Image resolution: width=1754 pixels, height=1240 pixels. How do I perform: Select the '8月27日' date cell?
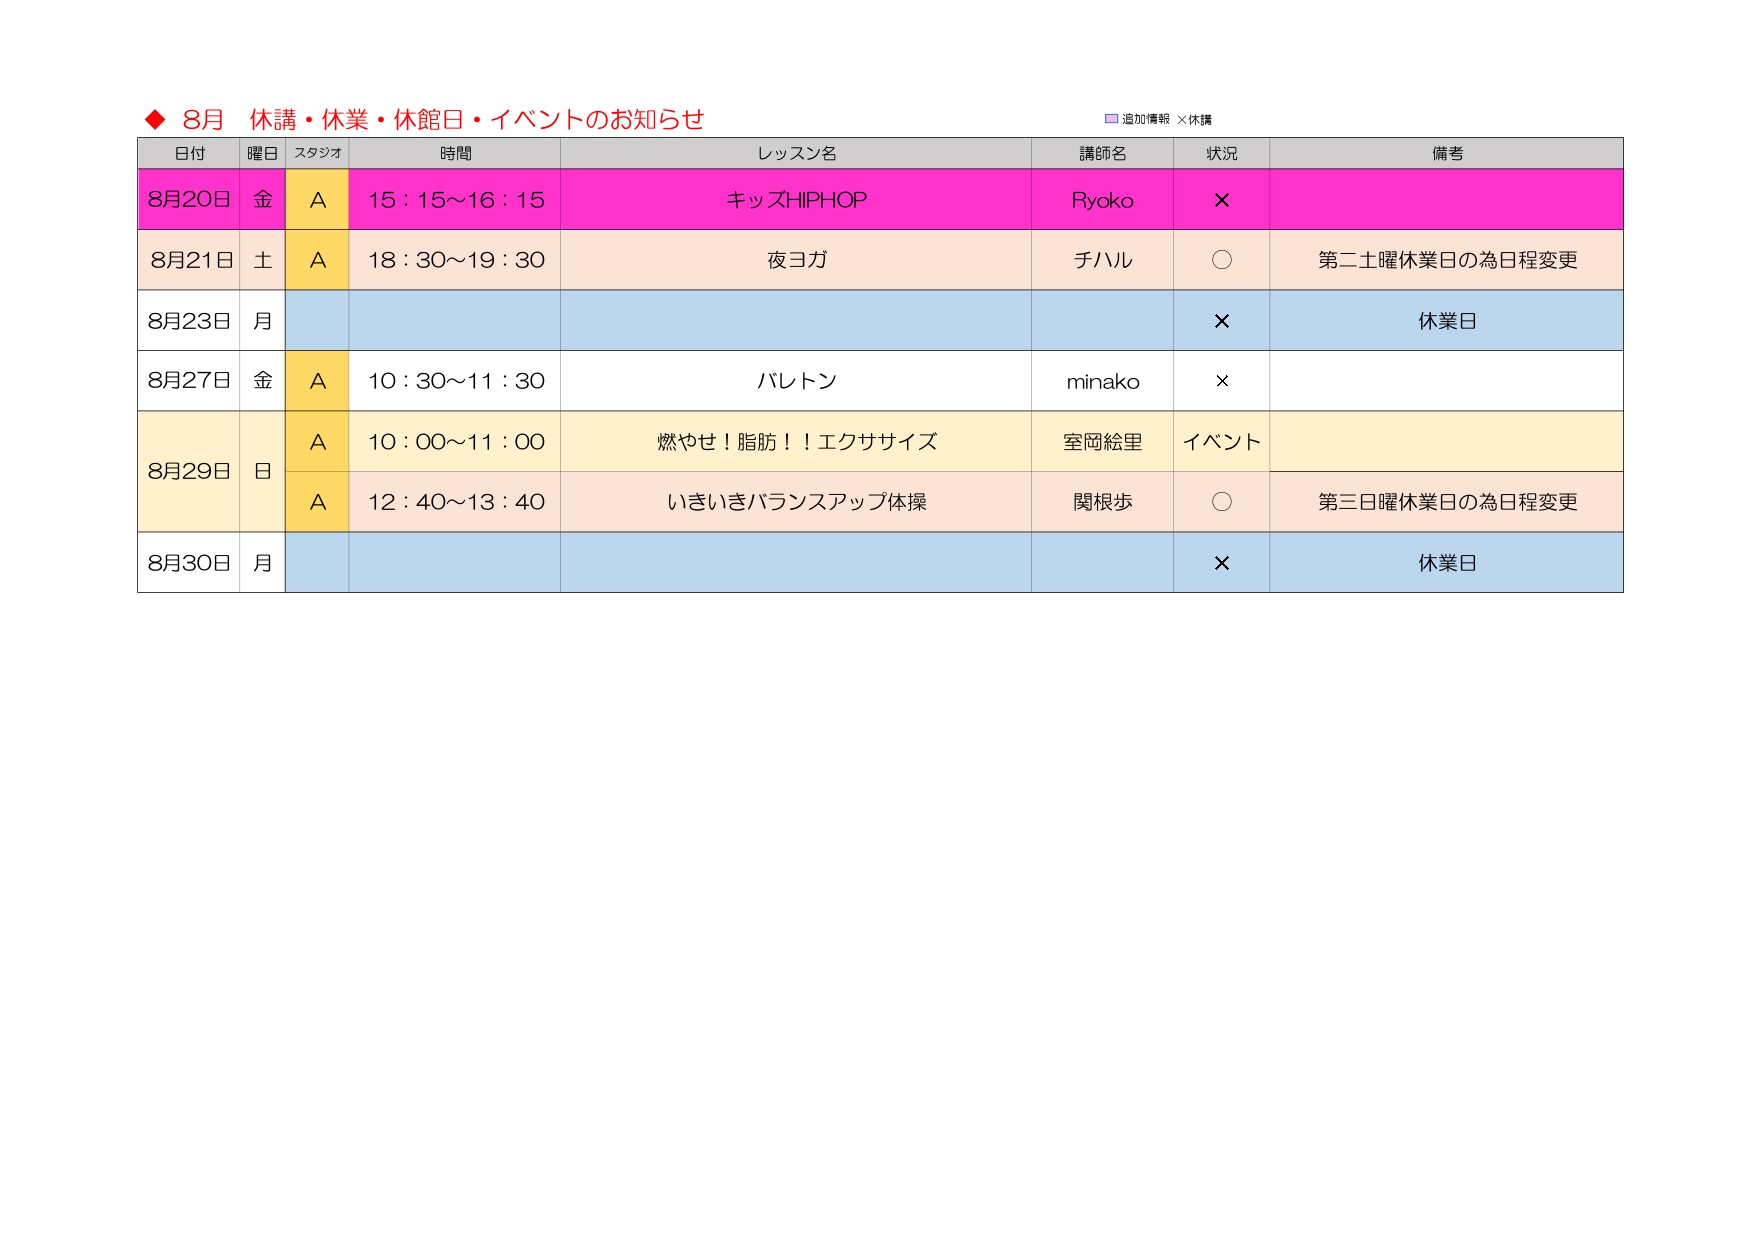coord(189,380)
